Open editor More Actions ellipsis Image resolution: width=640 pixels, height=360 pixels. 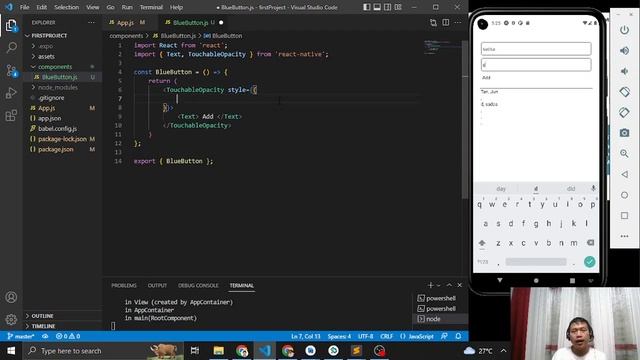coord(458,22)
